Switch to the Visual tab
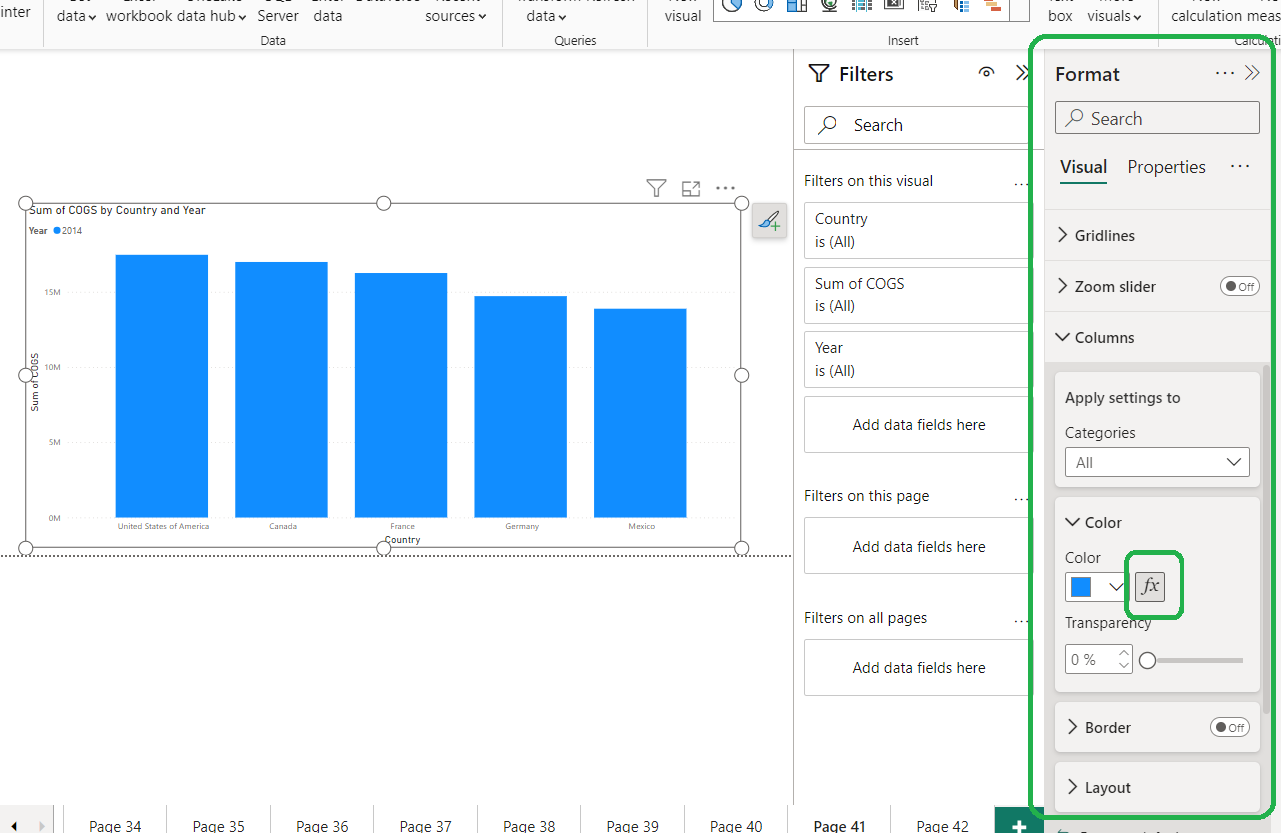The width and height of the screenshot is (1281, 833). (x=1083, y=167)
